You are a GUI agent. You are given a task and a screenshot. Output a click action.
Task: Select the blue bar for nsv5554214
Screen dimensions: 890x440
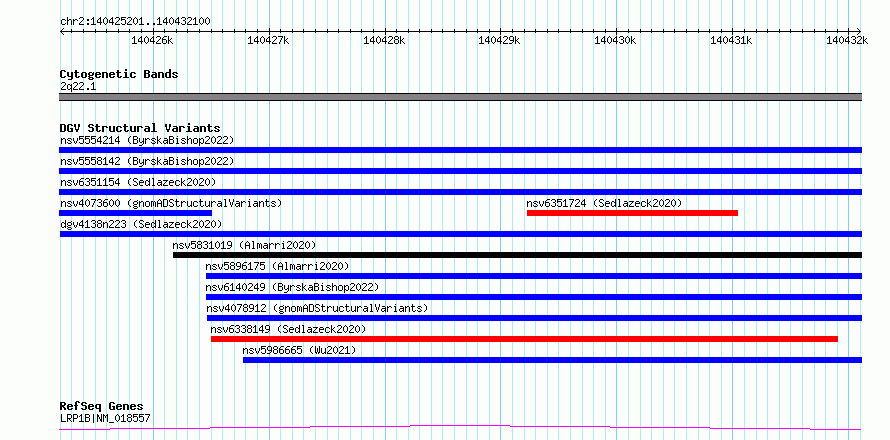pos(460,150)
